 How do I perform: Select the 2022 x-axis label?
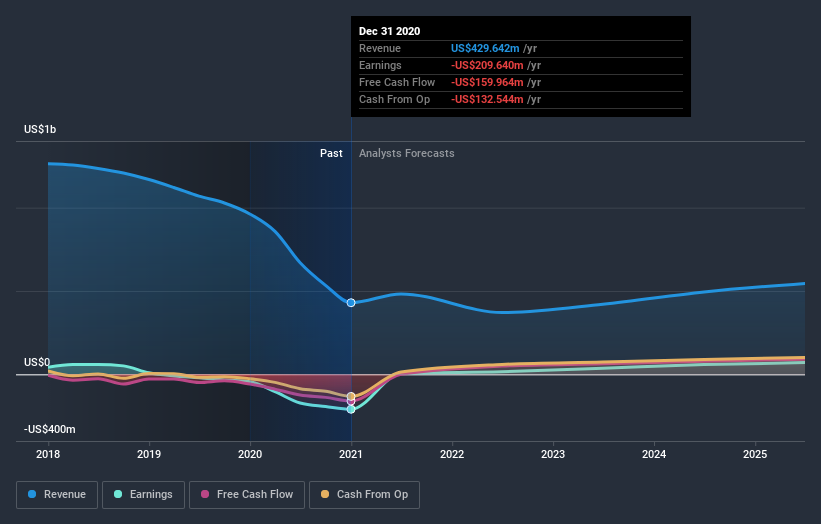(x=452, y=454)
